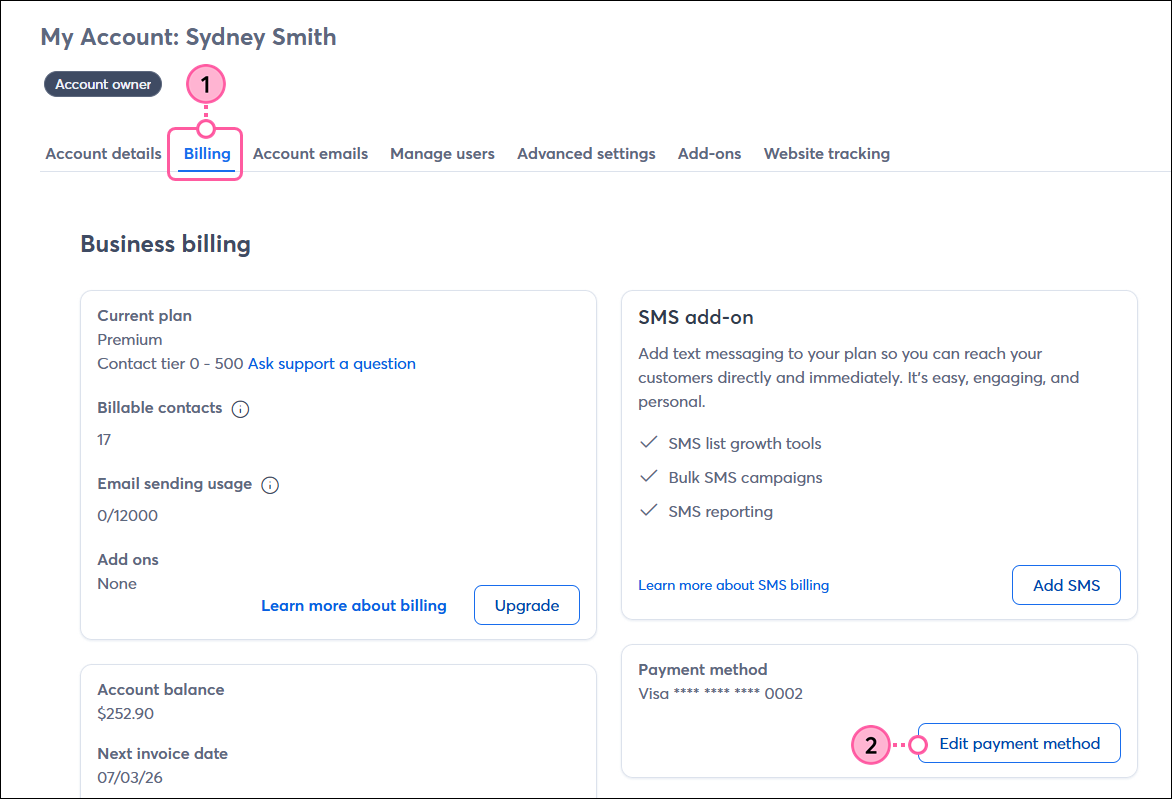Image resolution: width=1172 pixels, height=799 pixels.
Task: Click the Upgrade button
Action: [527, 605]
